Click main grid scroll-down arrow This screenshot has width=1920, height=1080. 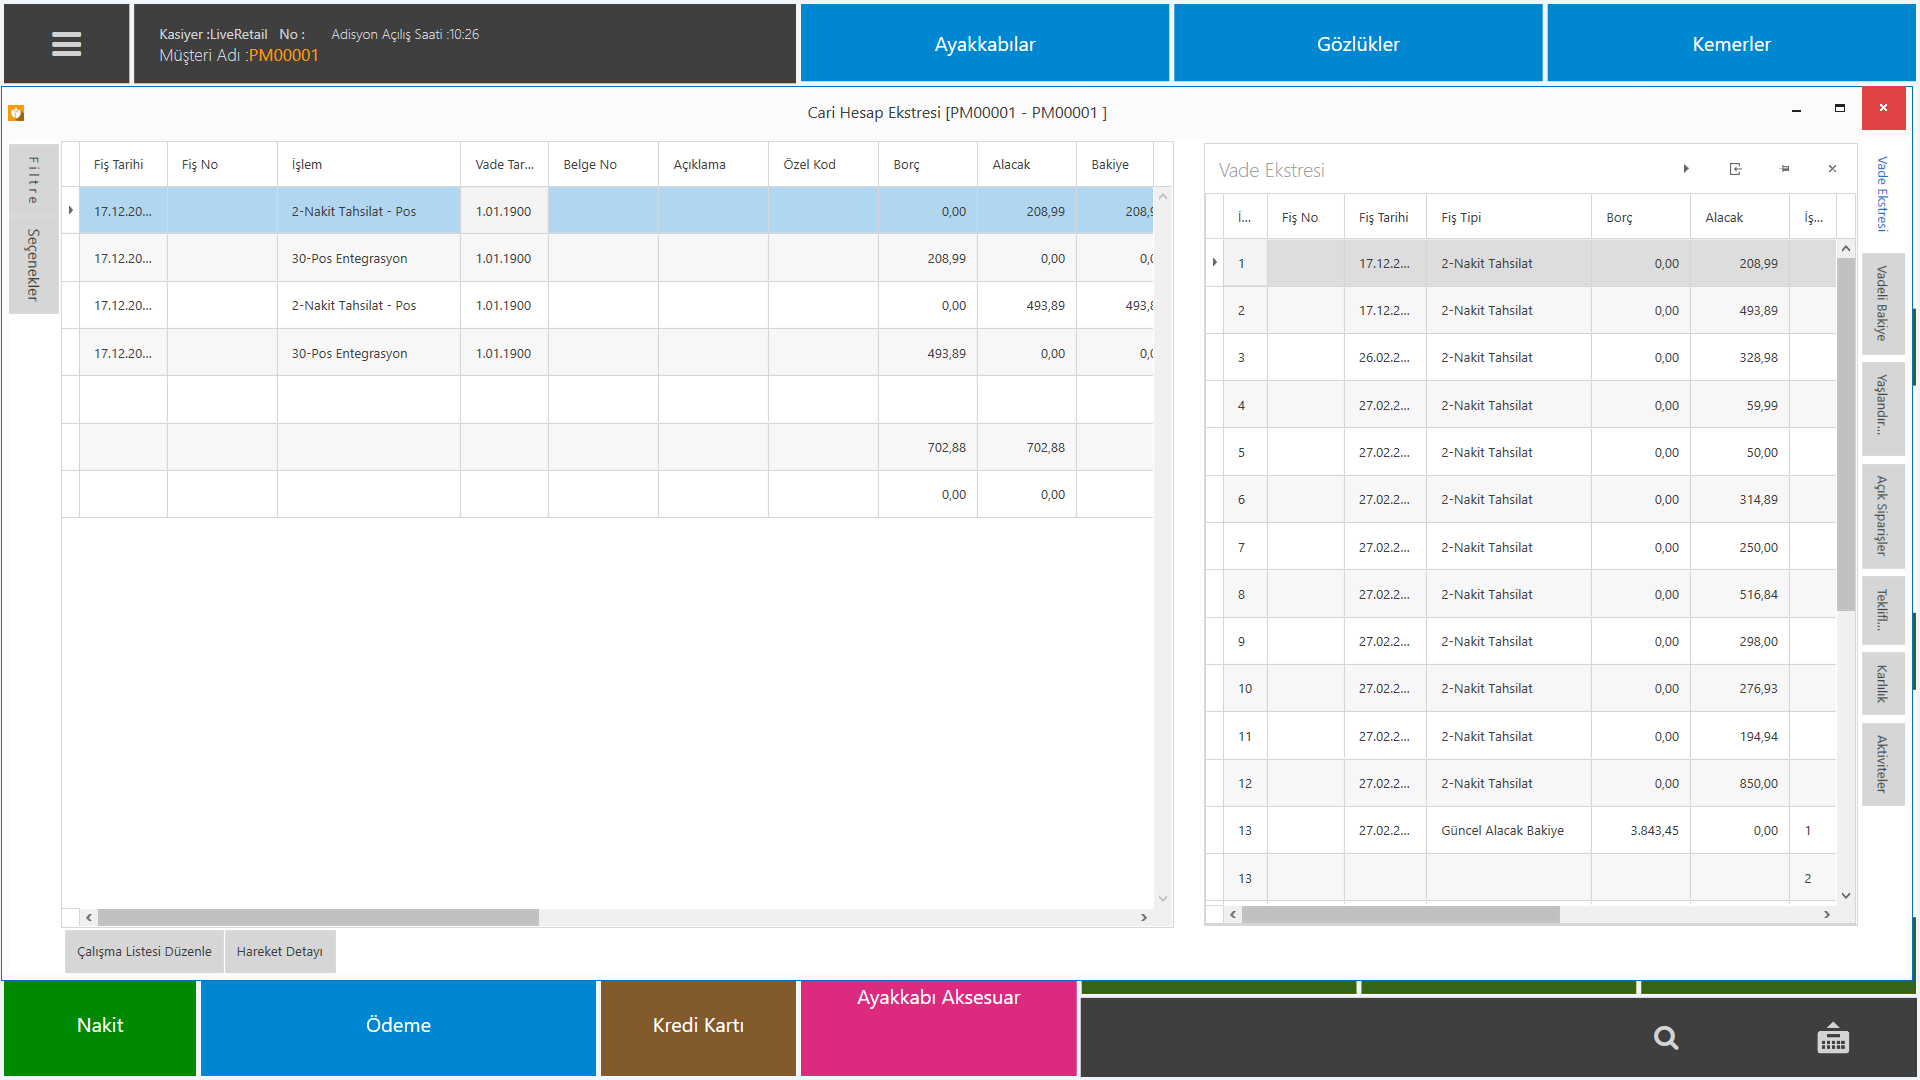click(1162, 898)
